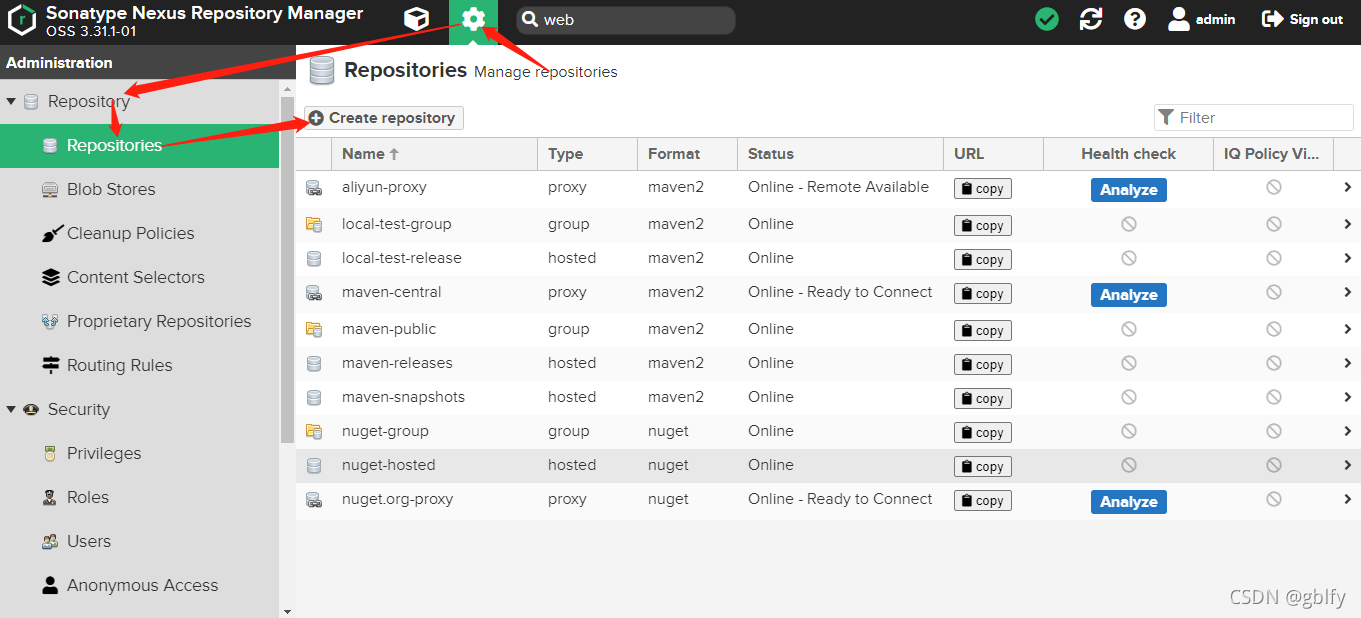This screenshot has width=1361, height=618.
Task: Open the Administration gear icon
Action: pos(473,20)
